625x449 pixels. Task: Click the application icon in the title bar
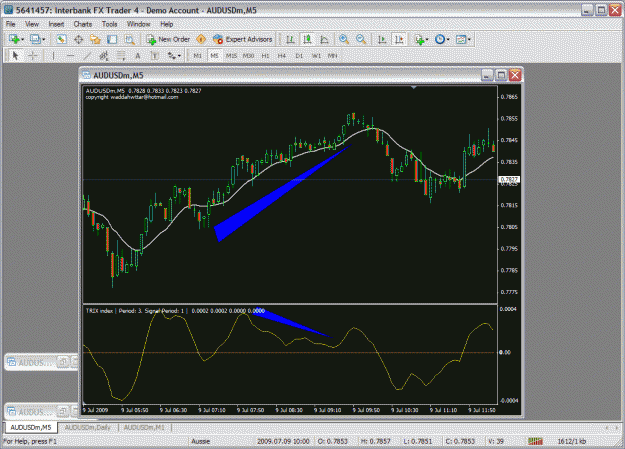click(8, 10)
